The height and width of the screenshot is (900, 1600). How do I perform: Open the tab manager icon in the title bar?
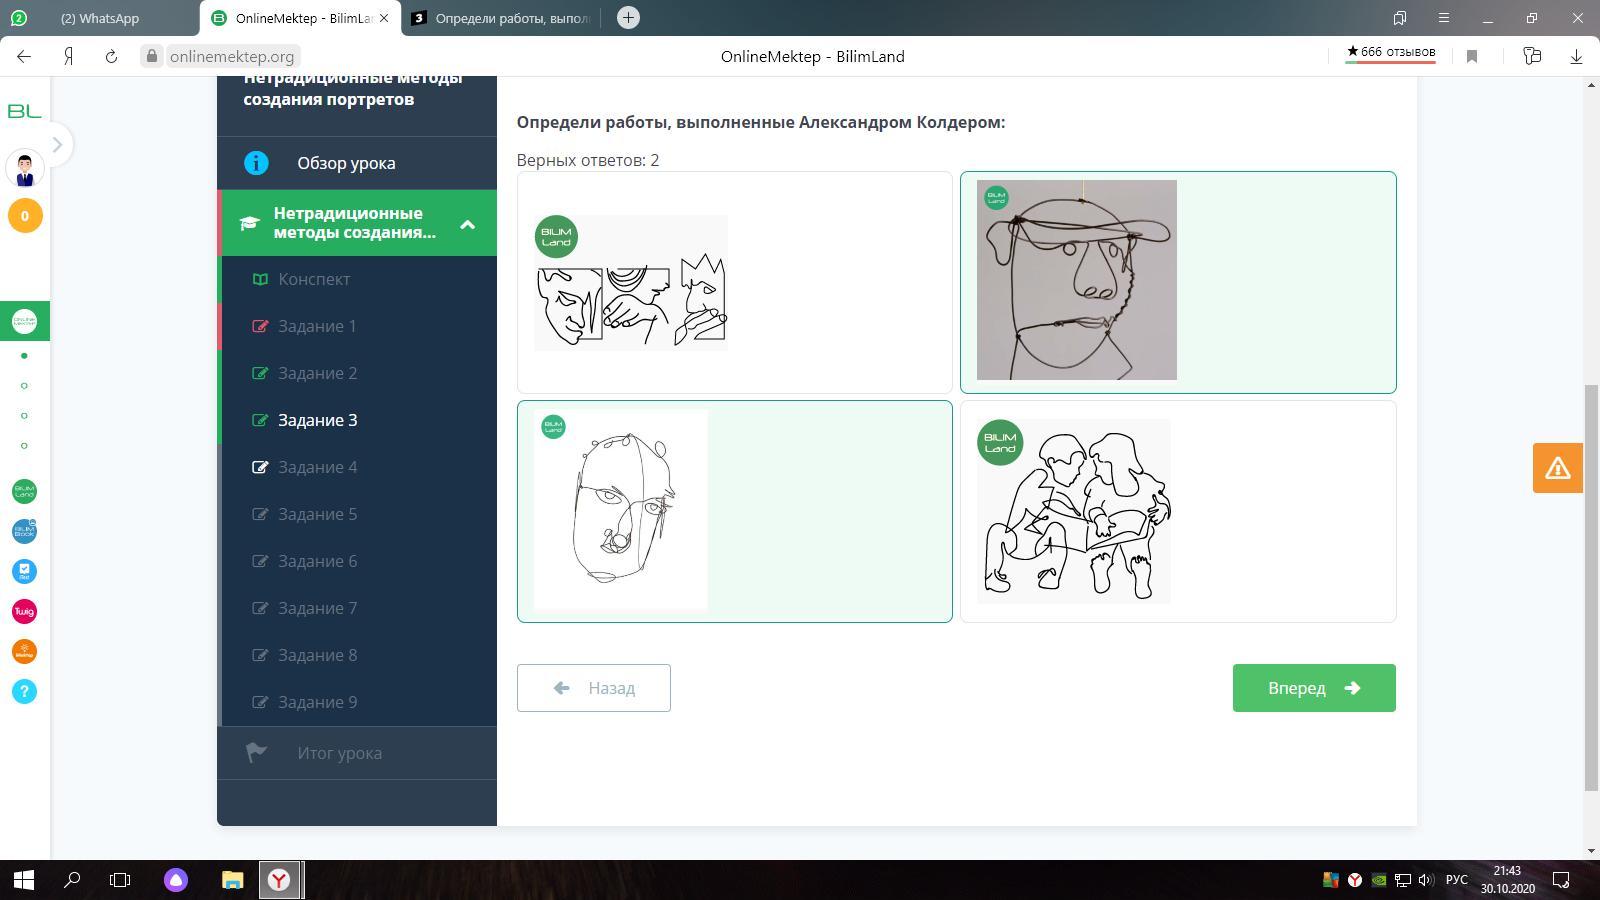tap(1400, 18)
